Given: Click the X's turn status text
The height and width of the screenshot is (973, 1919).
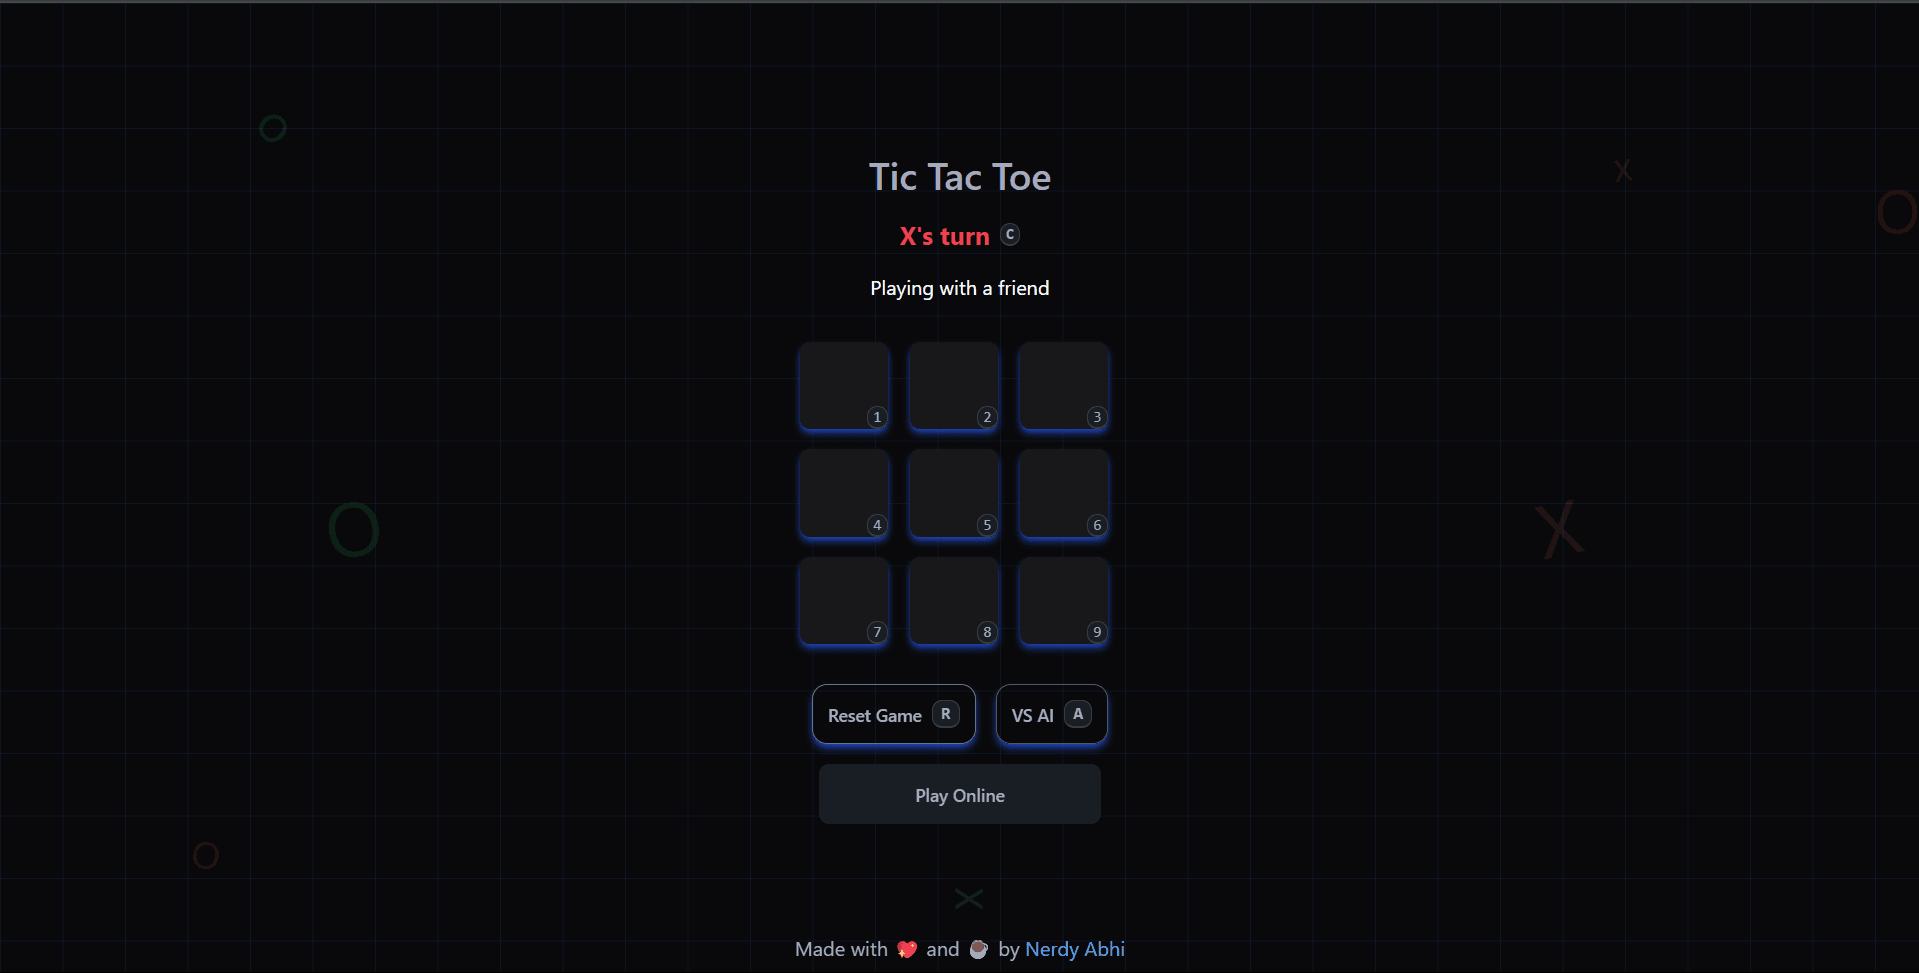Looking at the screenshot, I should (943, 237).
